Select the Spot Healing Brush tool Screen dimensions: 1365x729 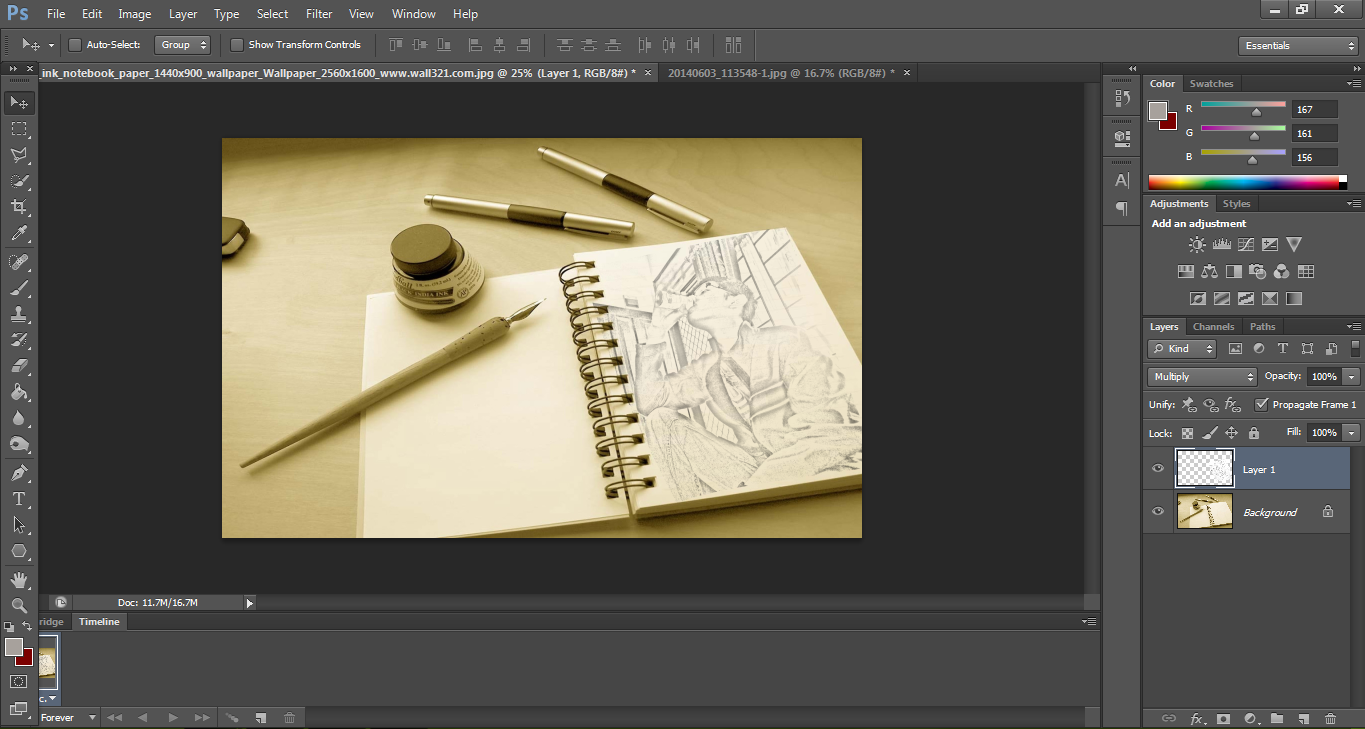click(x=19, y=262)
